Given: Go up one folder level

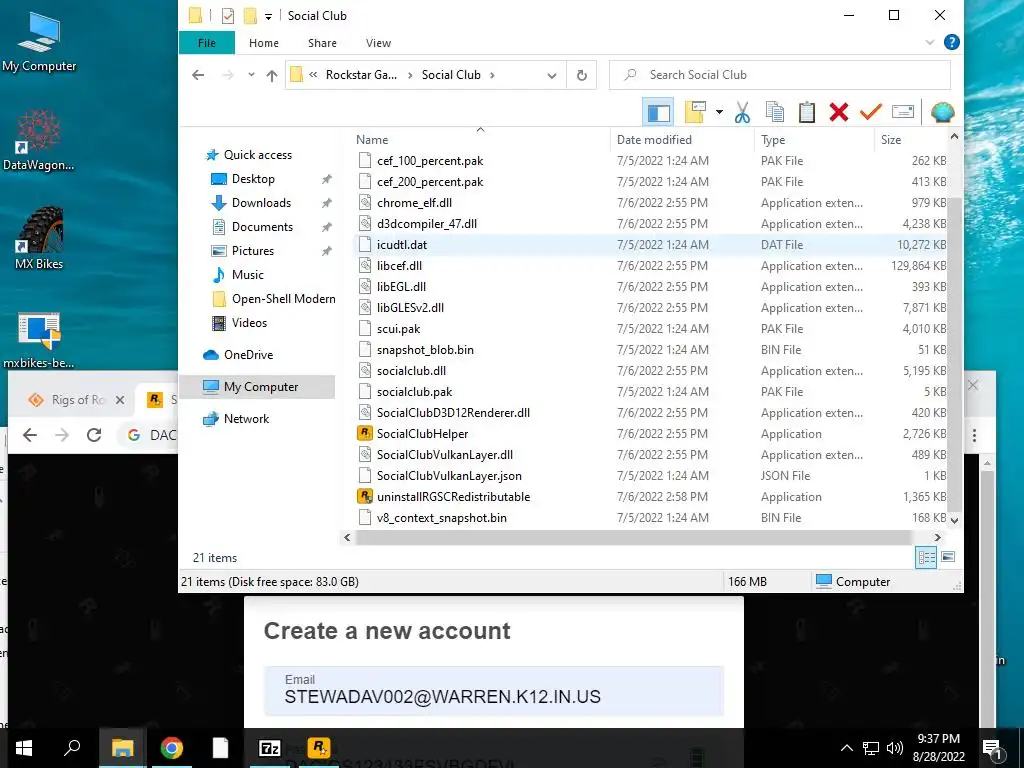Looking at the screenshot, I should pyautogui.click(x=272, y=75).
